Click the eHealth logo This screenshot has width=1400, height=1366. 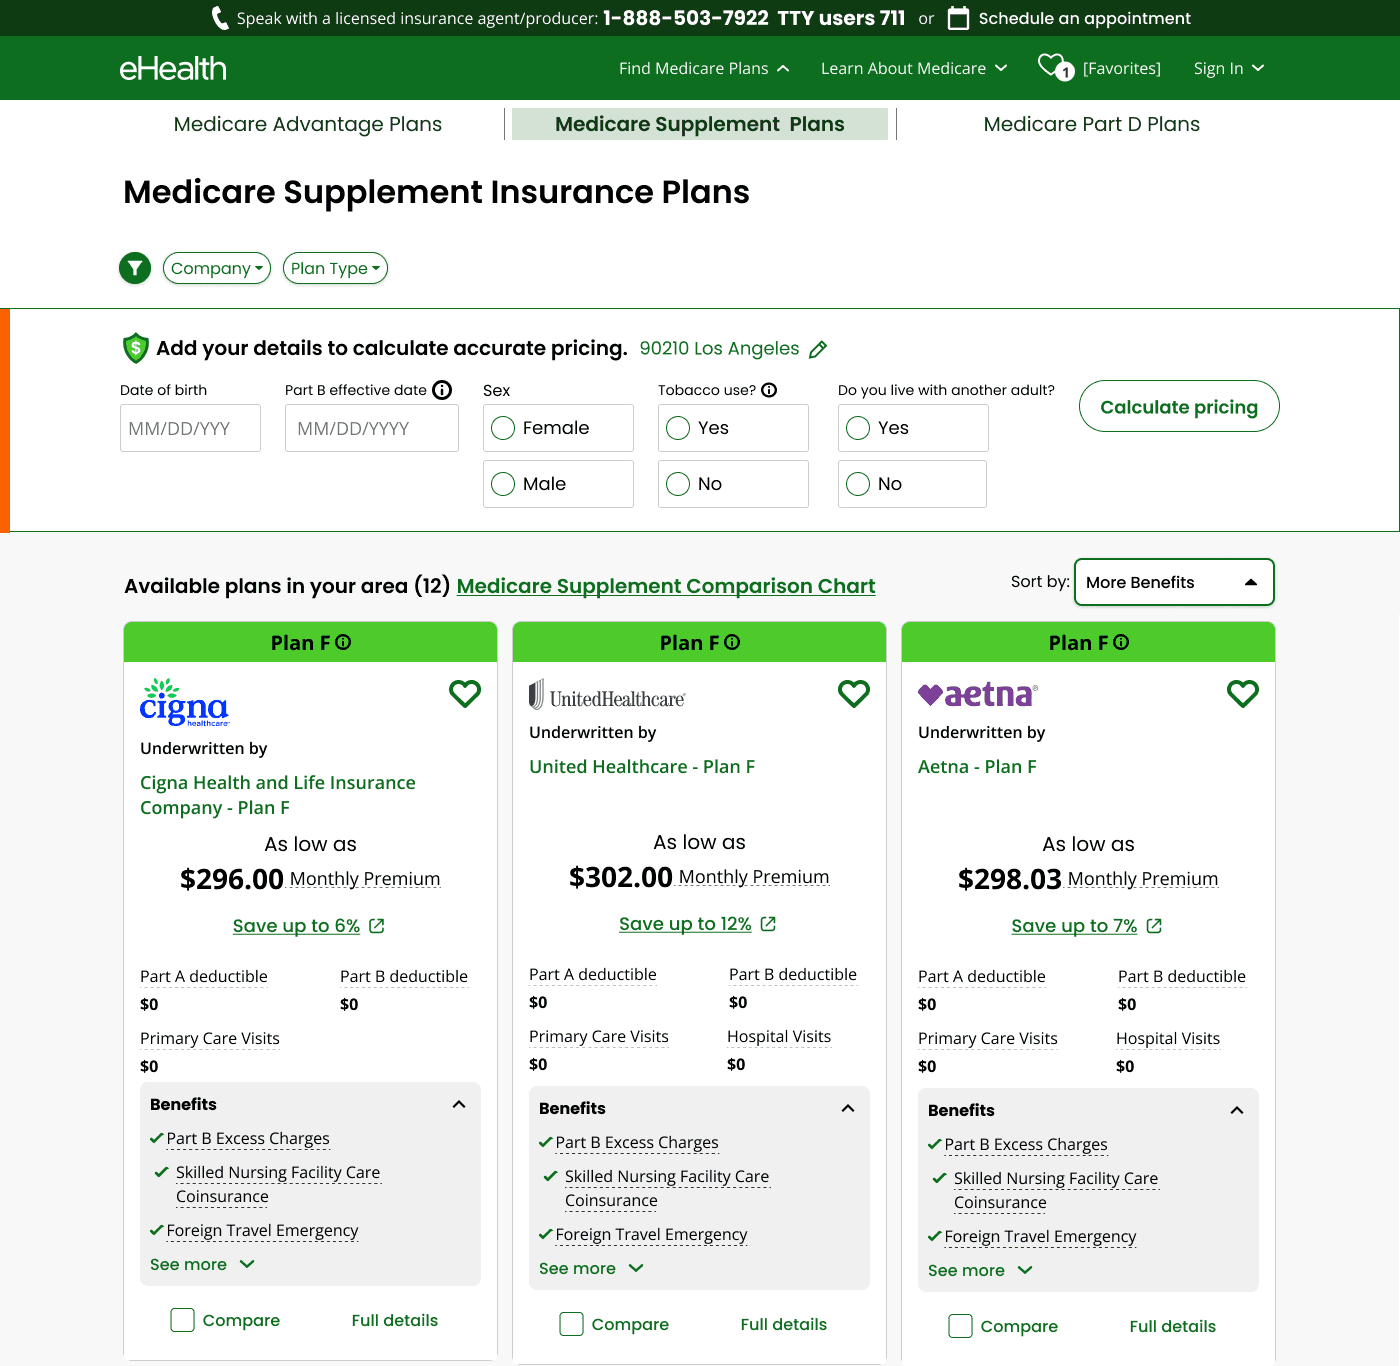pyautogui.click(x=173, y=68)
